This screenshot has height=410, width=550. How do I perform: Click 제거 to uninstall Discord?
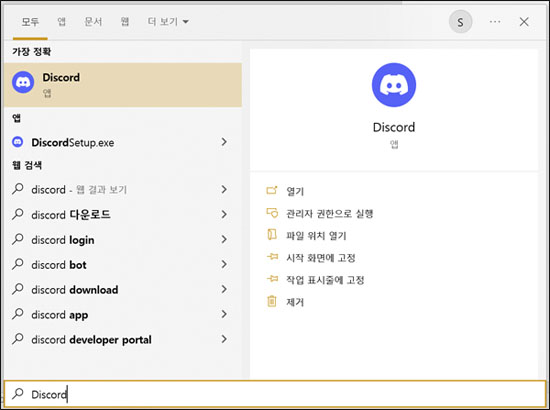295,302
